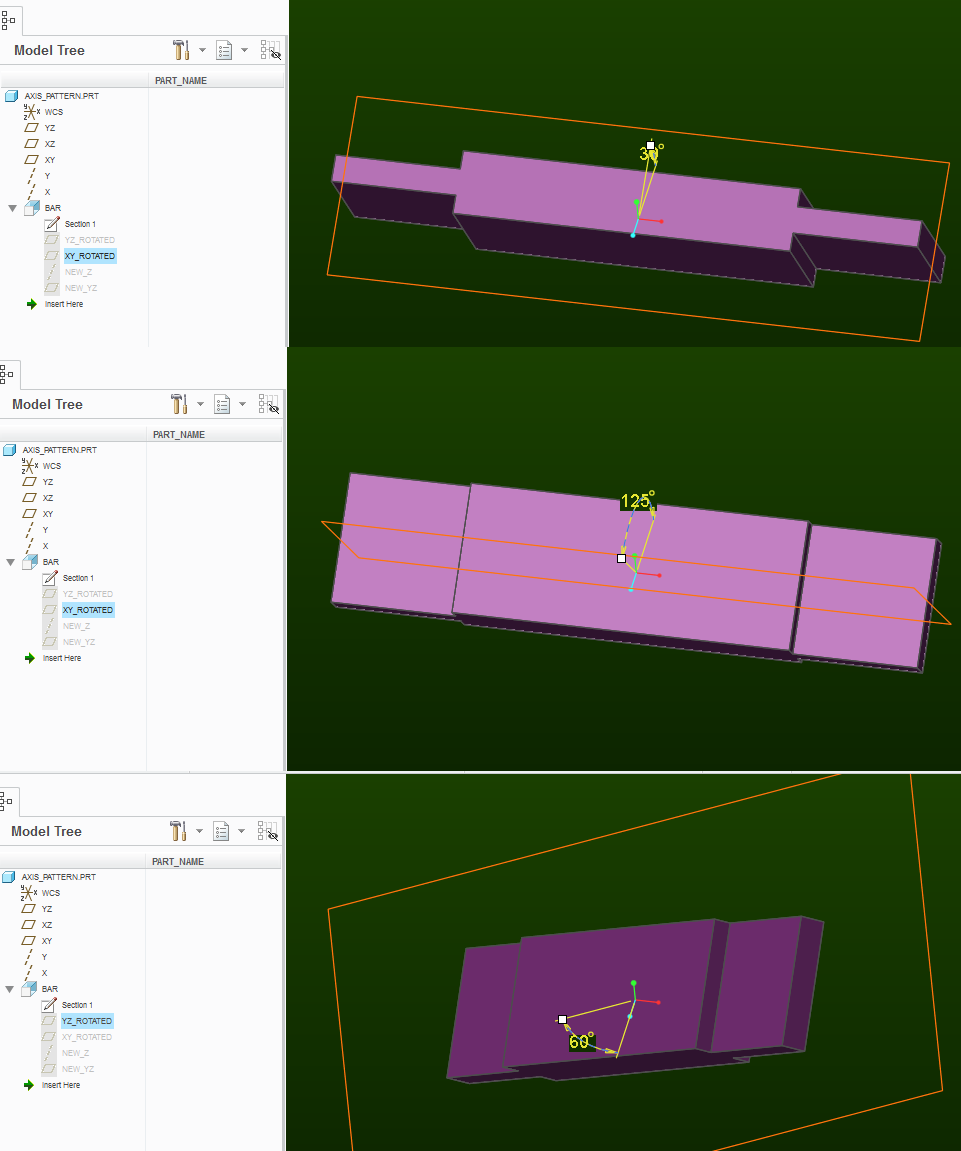The image size is (961, 1151).
Task: Open settings dropdown arrow in the 30° view tree
Action: (202, 50)
